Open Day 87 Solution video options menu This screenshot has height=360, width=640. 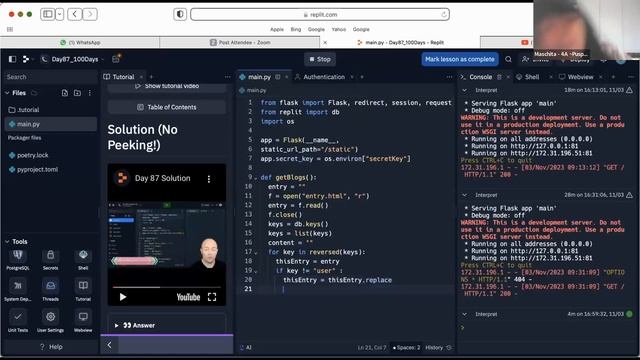click(x=209, y=179)
